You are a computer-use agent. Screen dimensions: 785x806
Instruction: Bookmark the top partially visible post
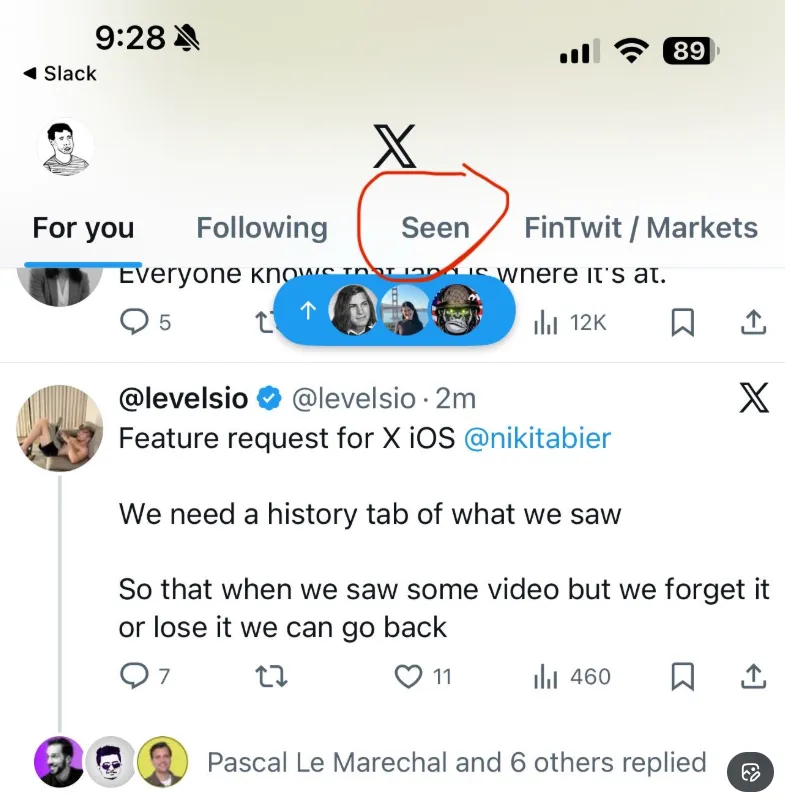tap(682, 322)
